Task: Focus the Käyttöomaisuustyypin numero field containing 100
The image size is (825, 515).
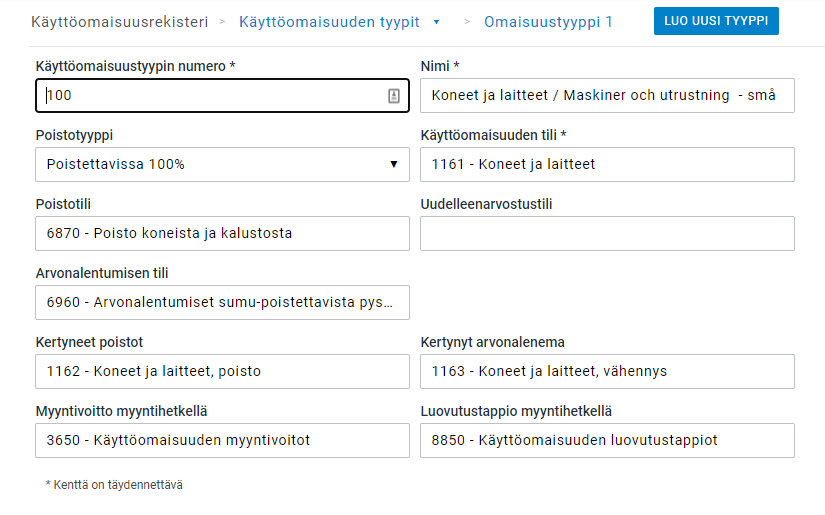Action: pyautogui.click(x=210, y=96)
